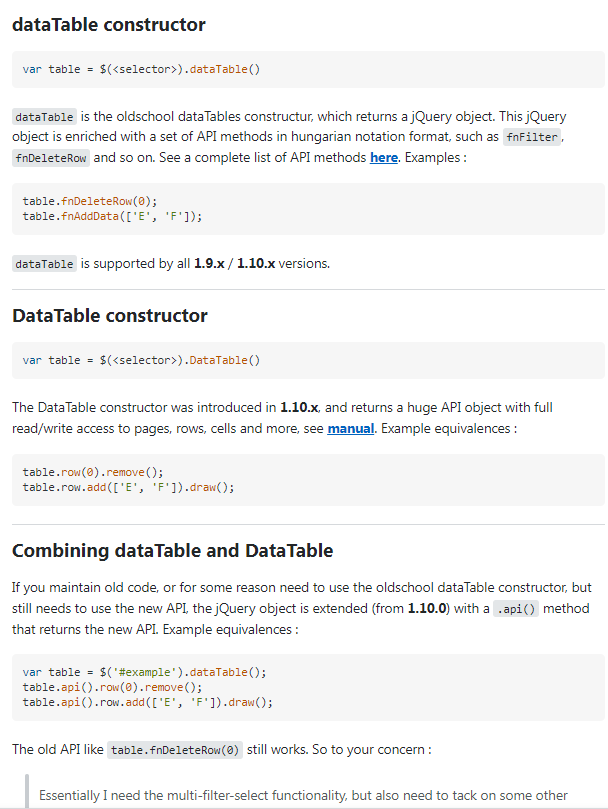Click the inline dataTable code before "is supported by"
The height and width of the screenshot is (809, 608).
pos(44,264)
